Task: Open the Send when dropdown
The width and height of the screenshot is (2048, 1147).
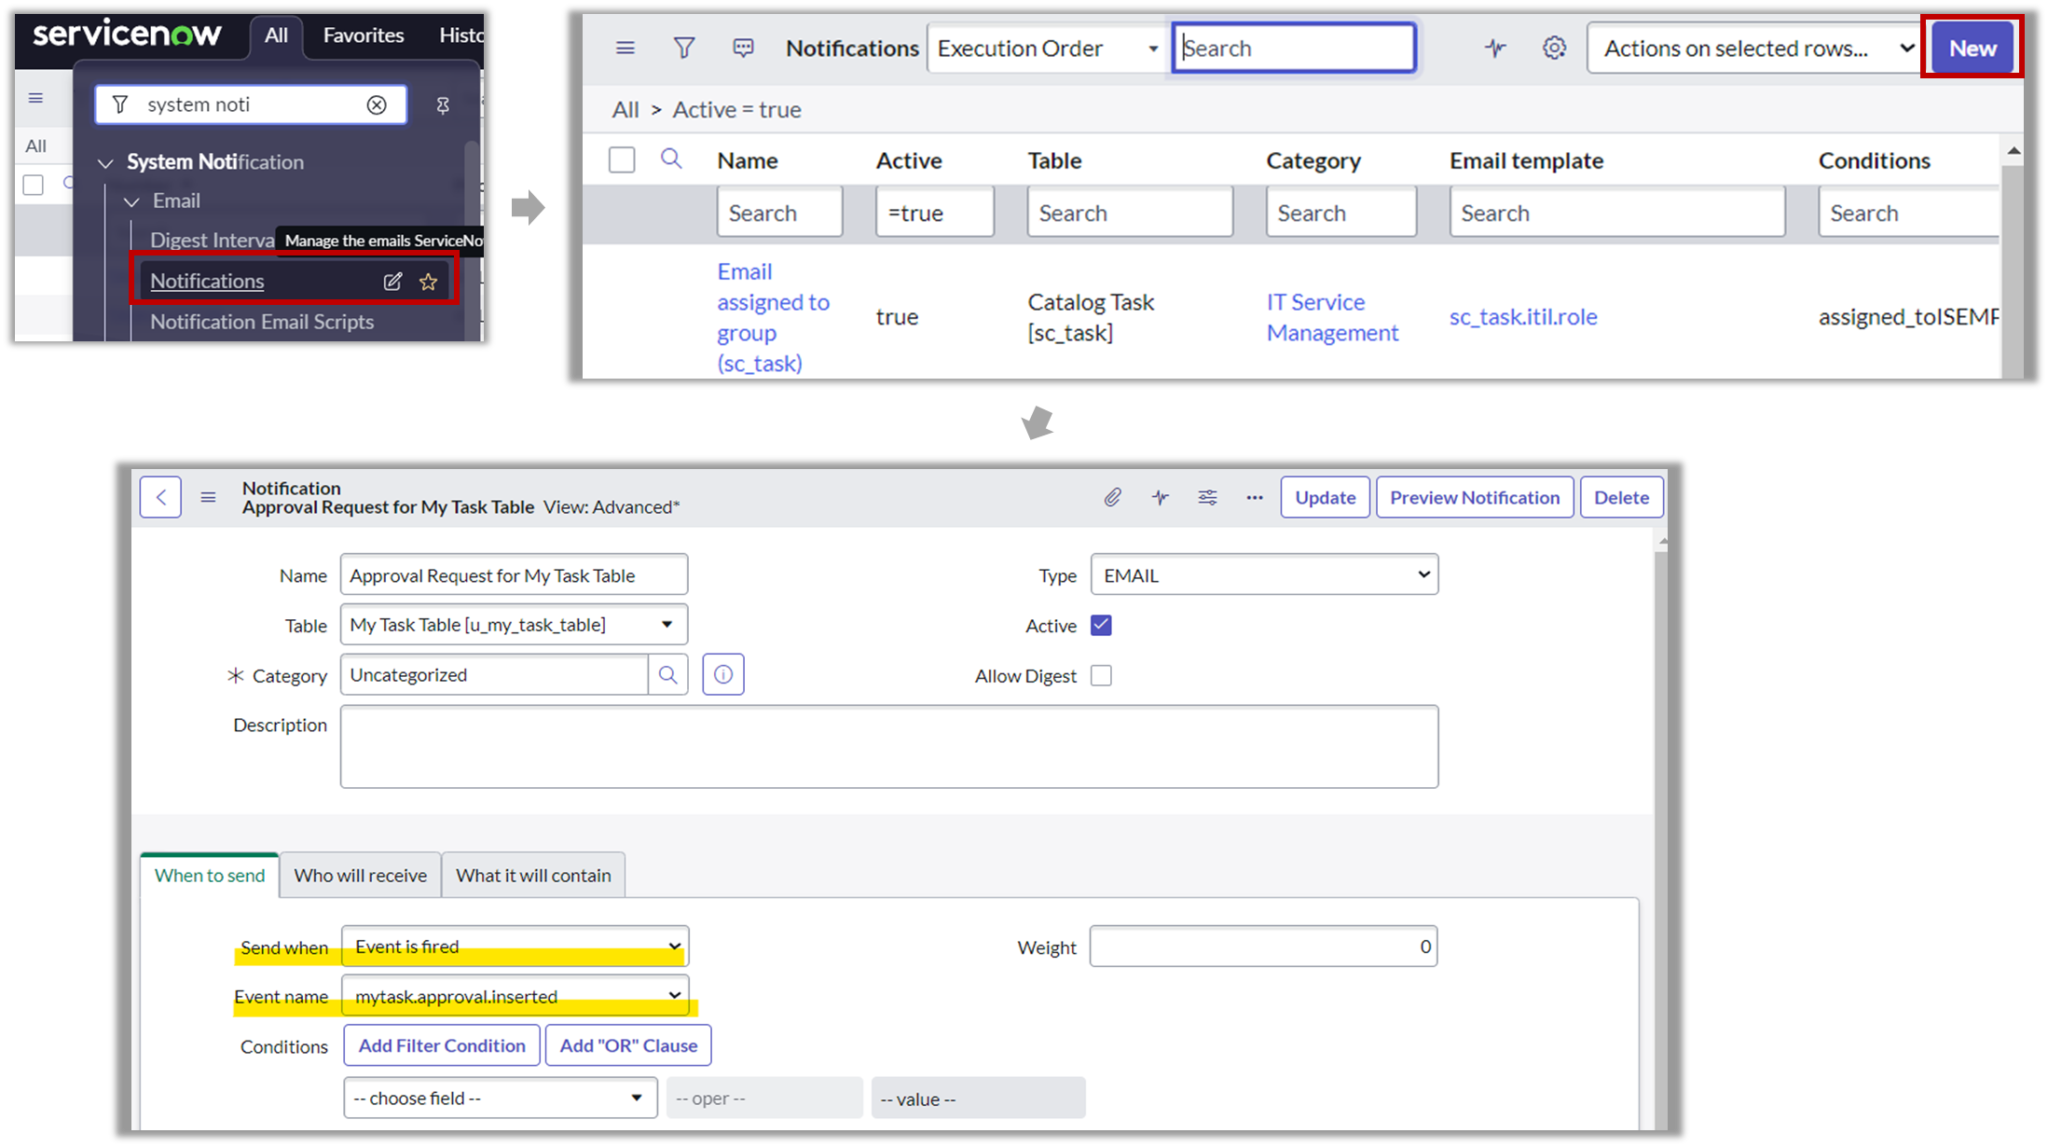Action: (515, 946)
